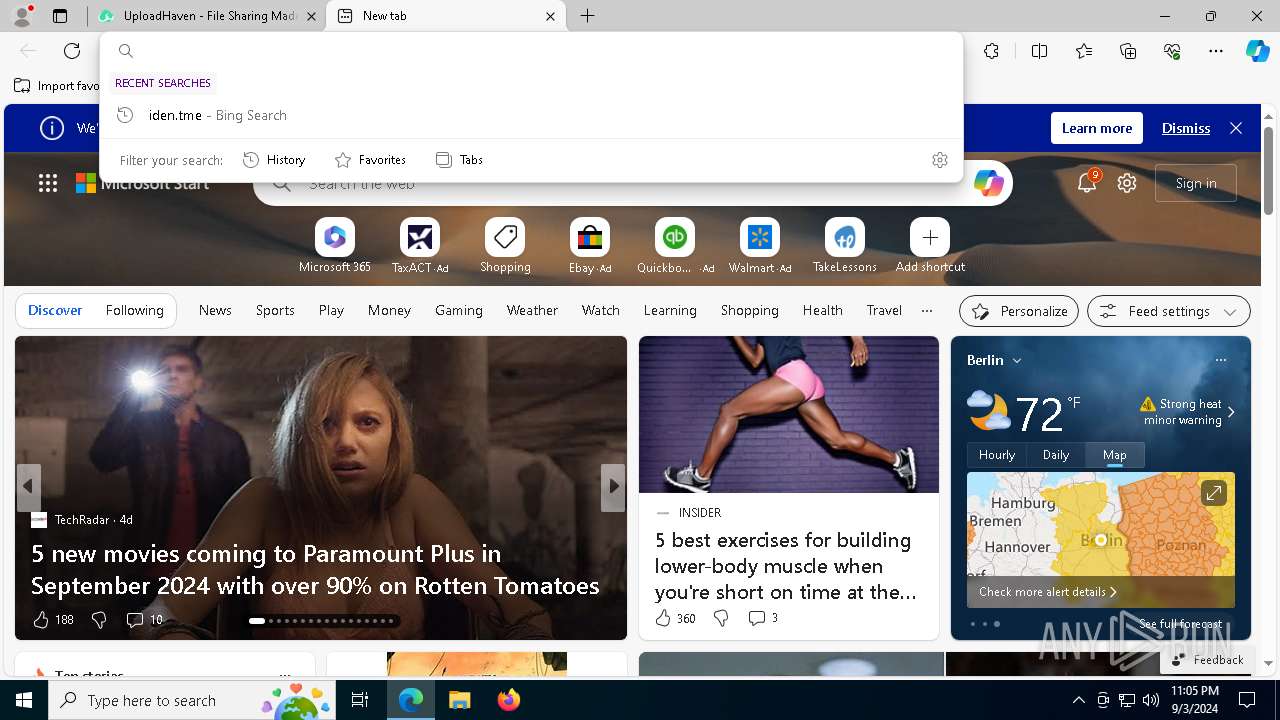Open the Feedback button
1280x720 pixels.
(1207, 660)
